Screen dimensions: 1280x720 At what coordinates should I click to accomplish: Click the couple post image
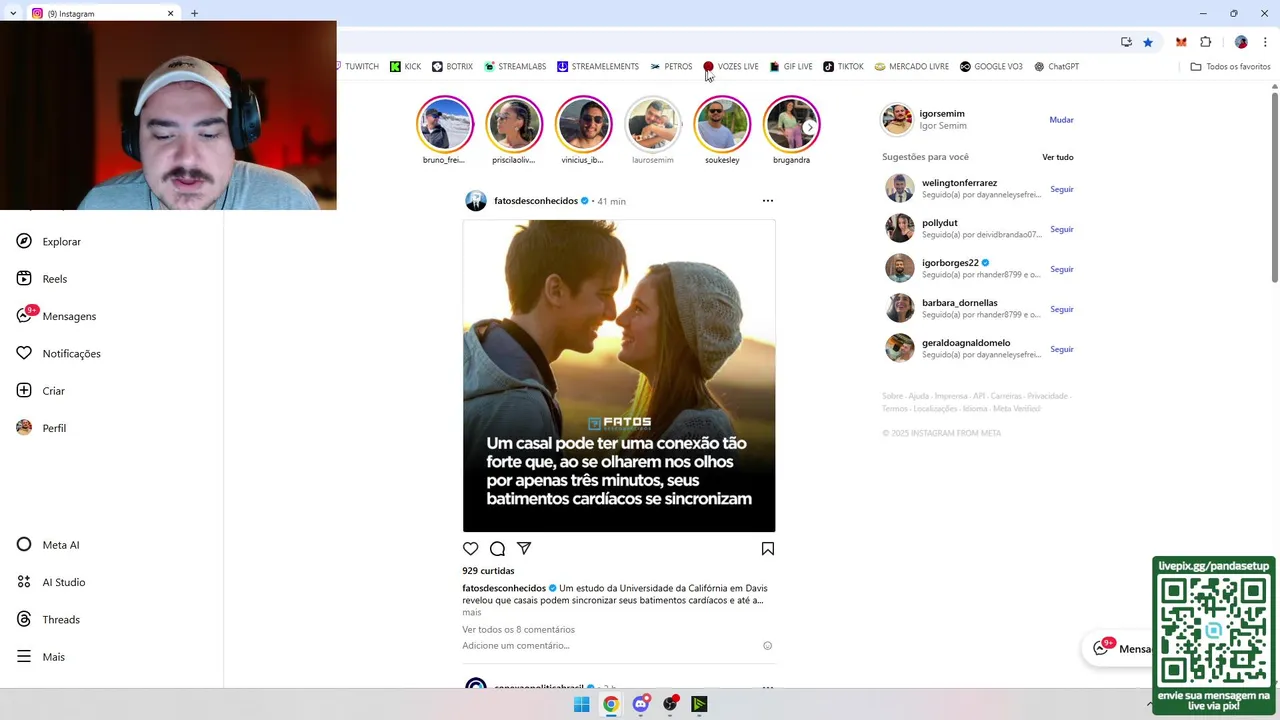(x=619, y=376)
